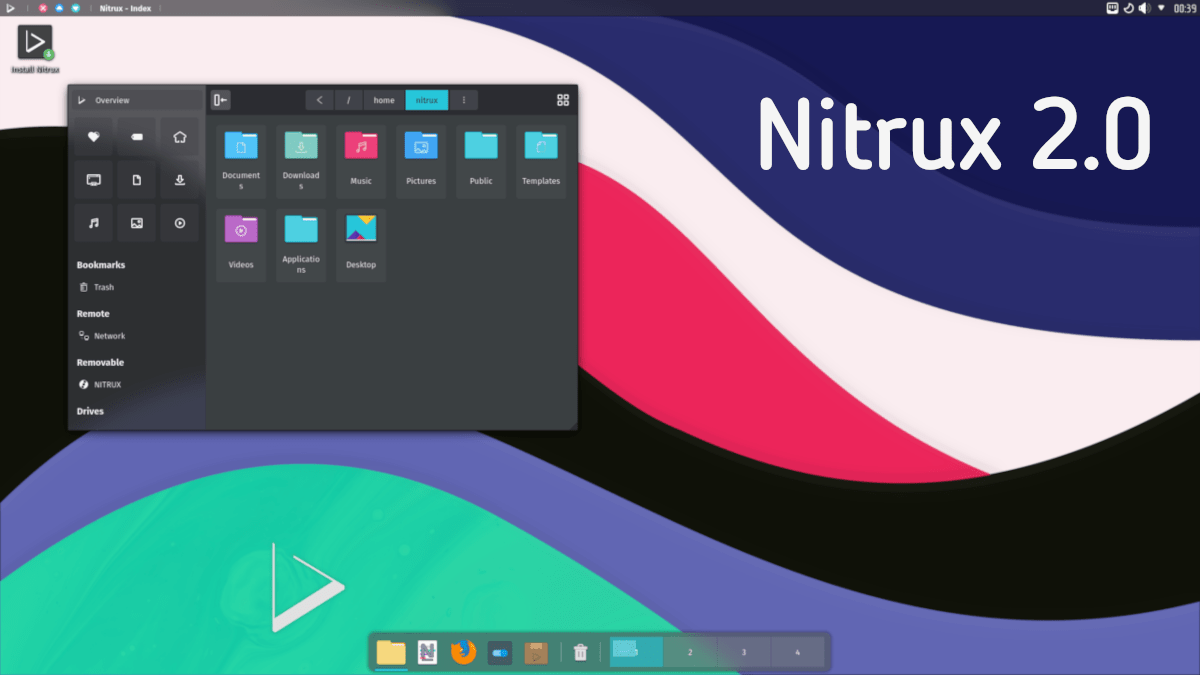Open the brown package app in dock
The image size is (1200, 675).
click(x=537, y=653)
